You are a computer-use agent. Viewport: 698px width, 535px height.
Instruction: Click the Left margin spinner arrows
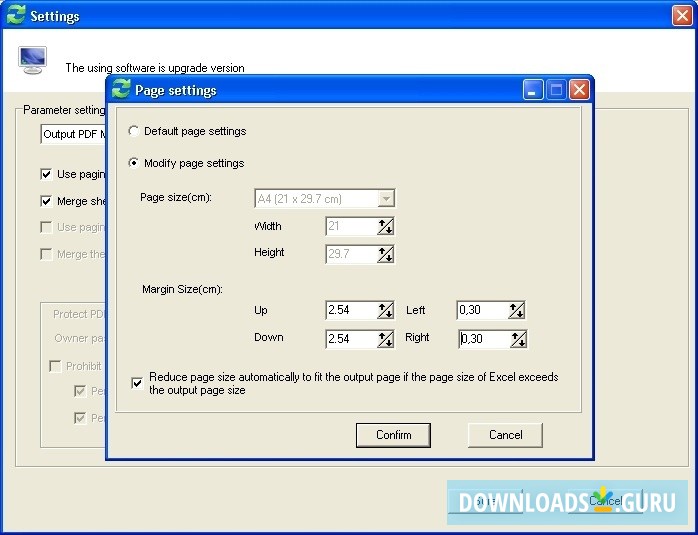(517, 310)
